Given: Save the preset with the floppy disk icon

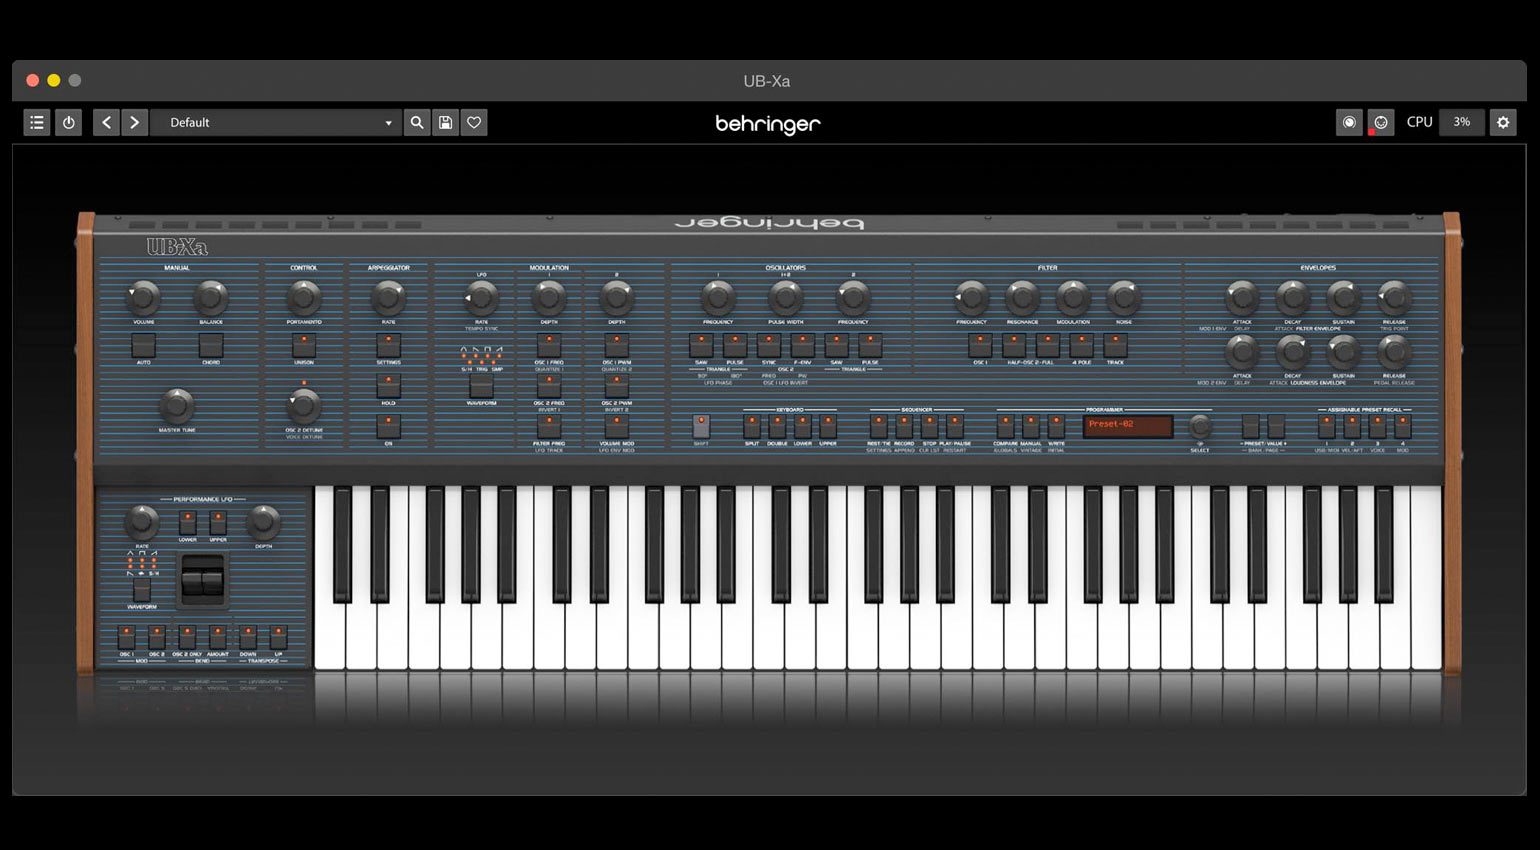Looking at the screenshot, I should (x=445, y=122).
